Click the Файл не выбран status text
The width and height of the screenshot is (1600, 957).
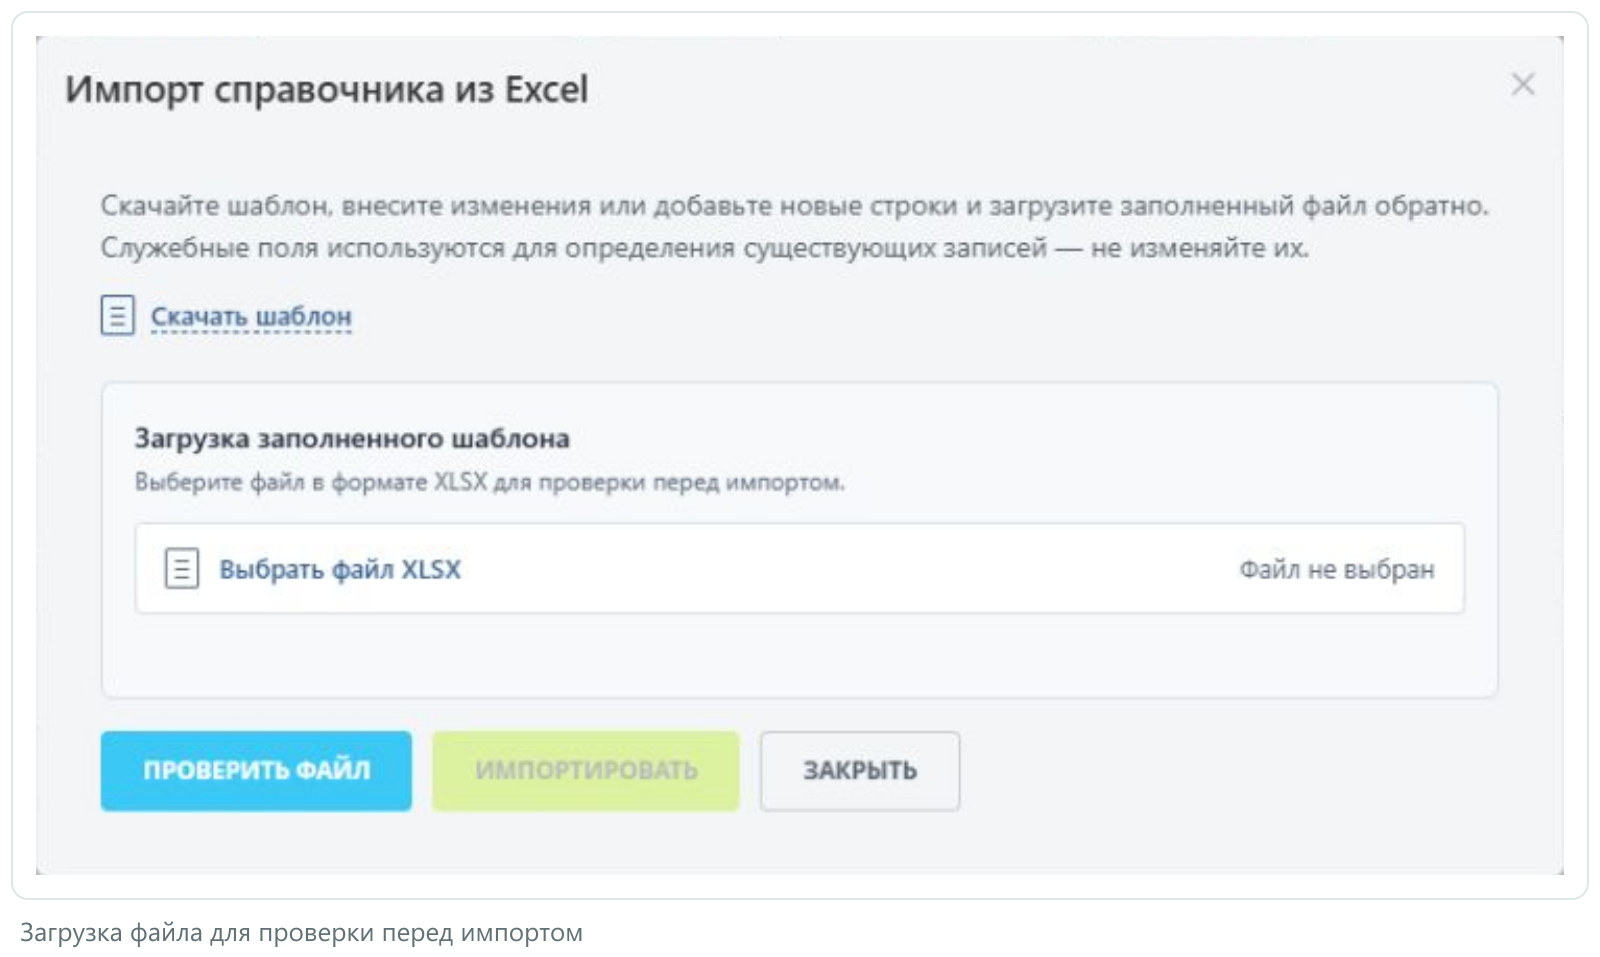coord(1336,569)
